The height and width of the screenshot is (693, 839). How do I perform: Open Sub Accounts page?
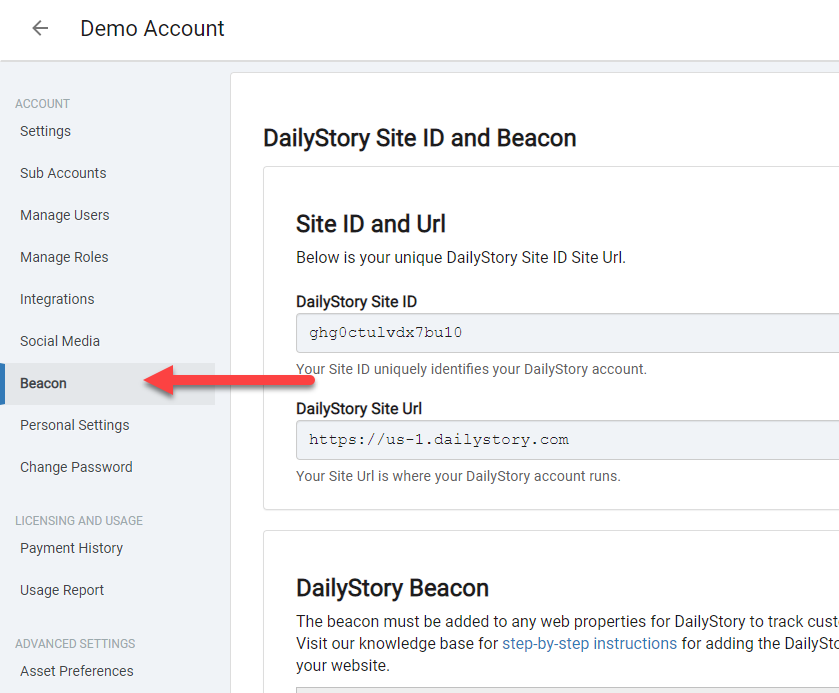(x=63, y=173)
